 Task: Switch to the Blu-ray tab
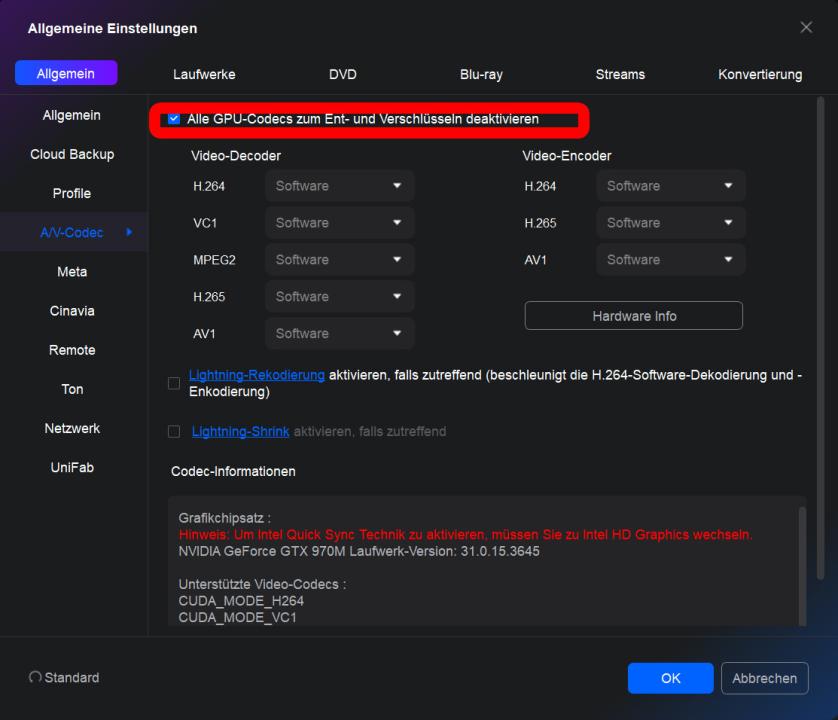click(481, 74)
